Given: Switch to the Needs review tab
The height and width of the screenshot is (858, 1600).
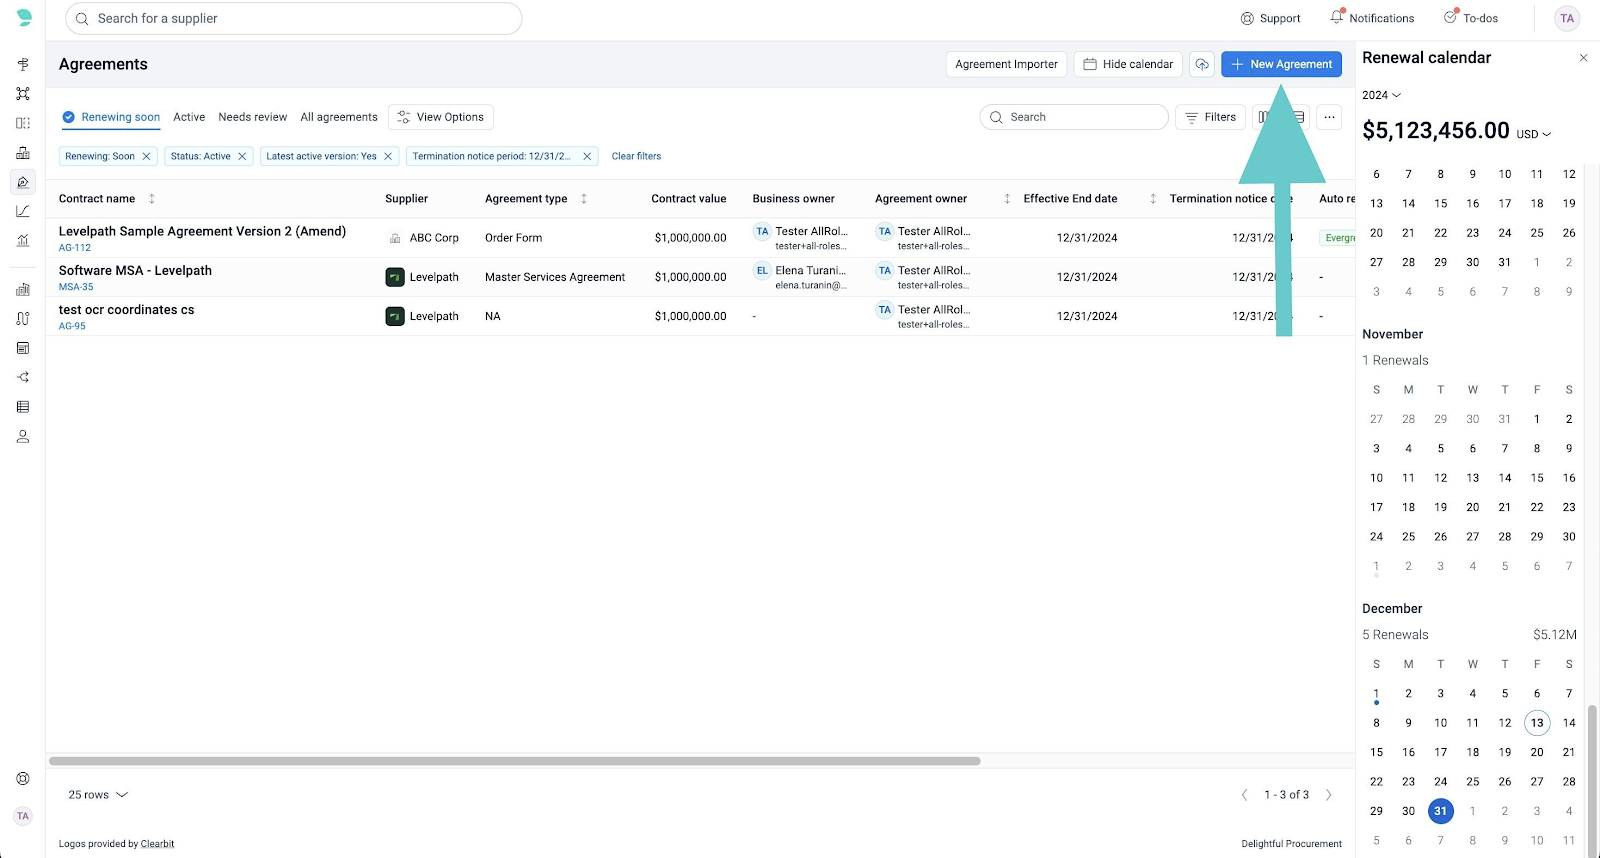Looking at the screenshot, I should [252, 117].
